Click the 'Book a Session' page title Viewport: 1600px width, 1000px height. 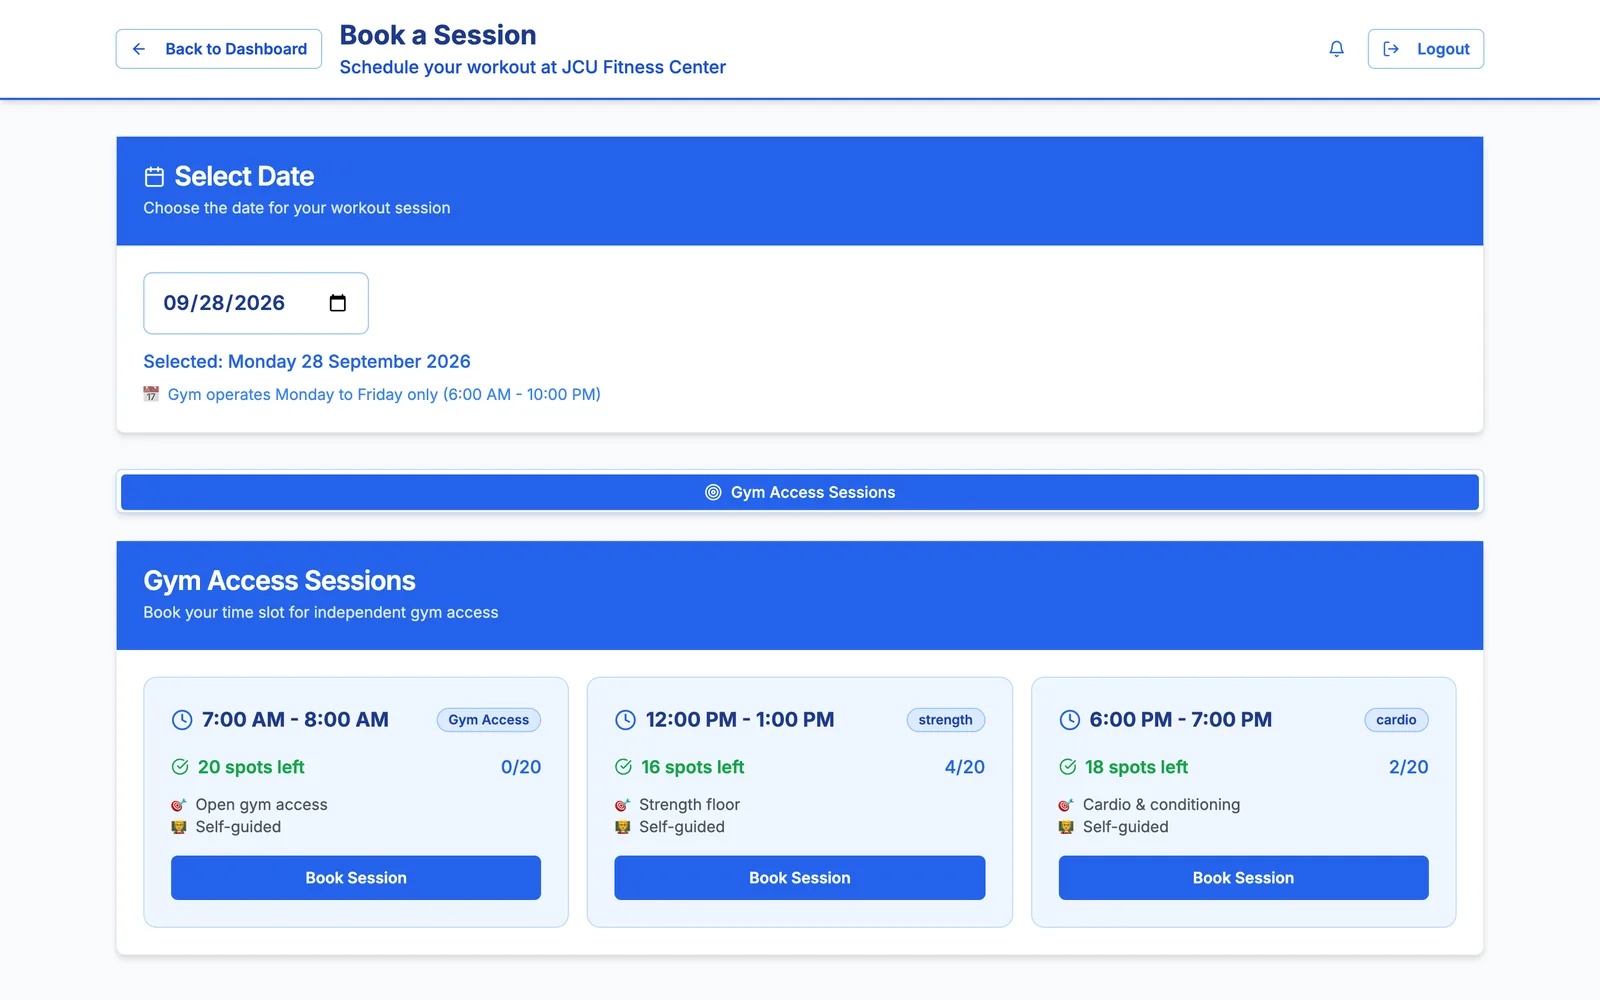coord(438,35)
